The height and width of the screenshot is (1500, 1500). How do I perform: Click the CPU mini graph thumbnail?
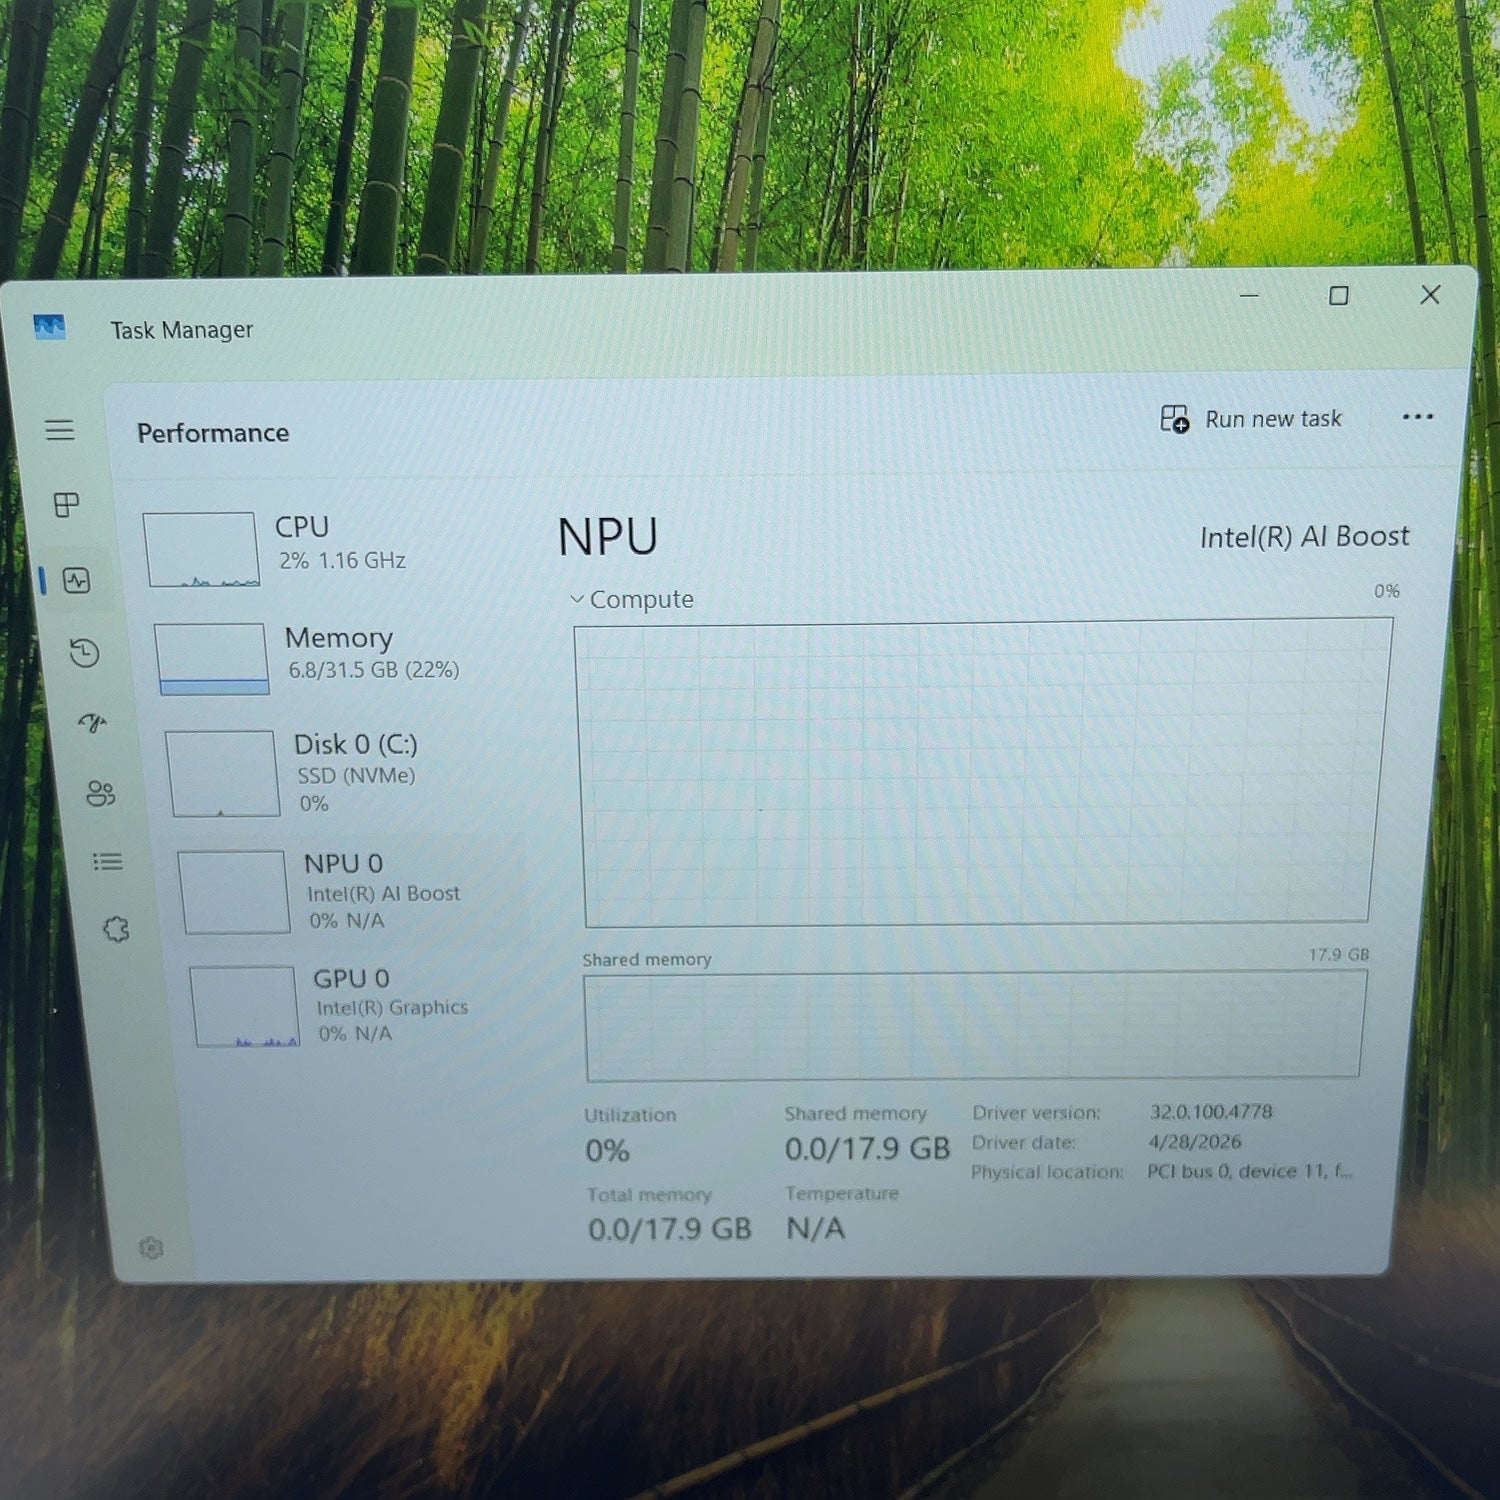[201, 549]
